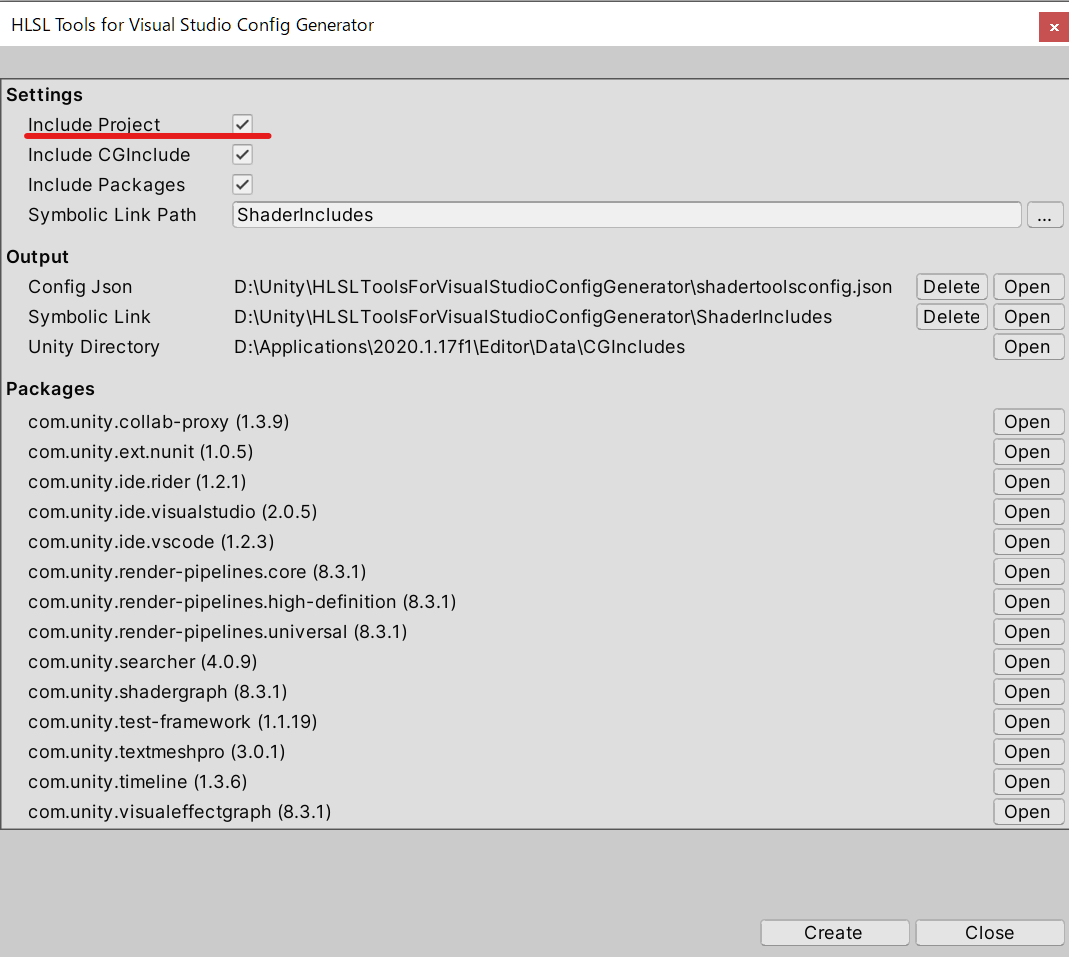Click the Output section header
The height and width of the screenshot is (957, 1069).
[x=37, y=257]
